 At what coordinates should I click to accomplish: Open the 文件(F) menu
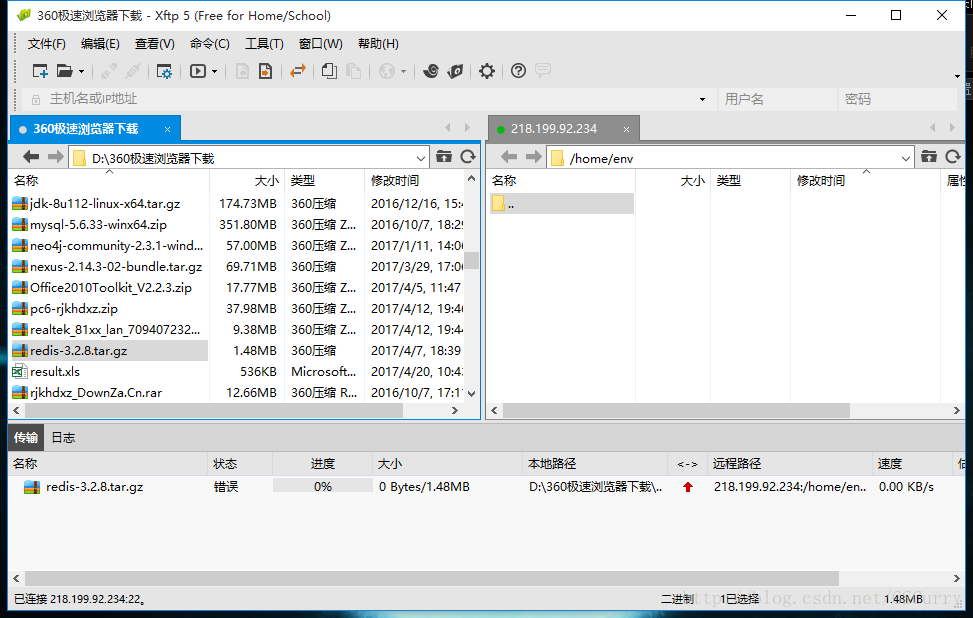(47, 44)
